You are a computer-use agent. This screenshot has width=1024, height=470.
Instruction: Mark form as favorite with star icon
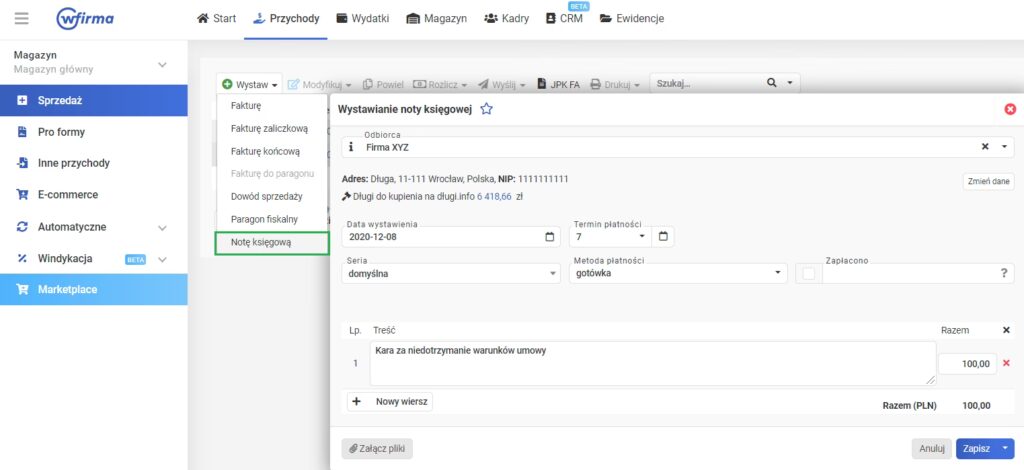click(x=487, y=109)
